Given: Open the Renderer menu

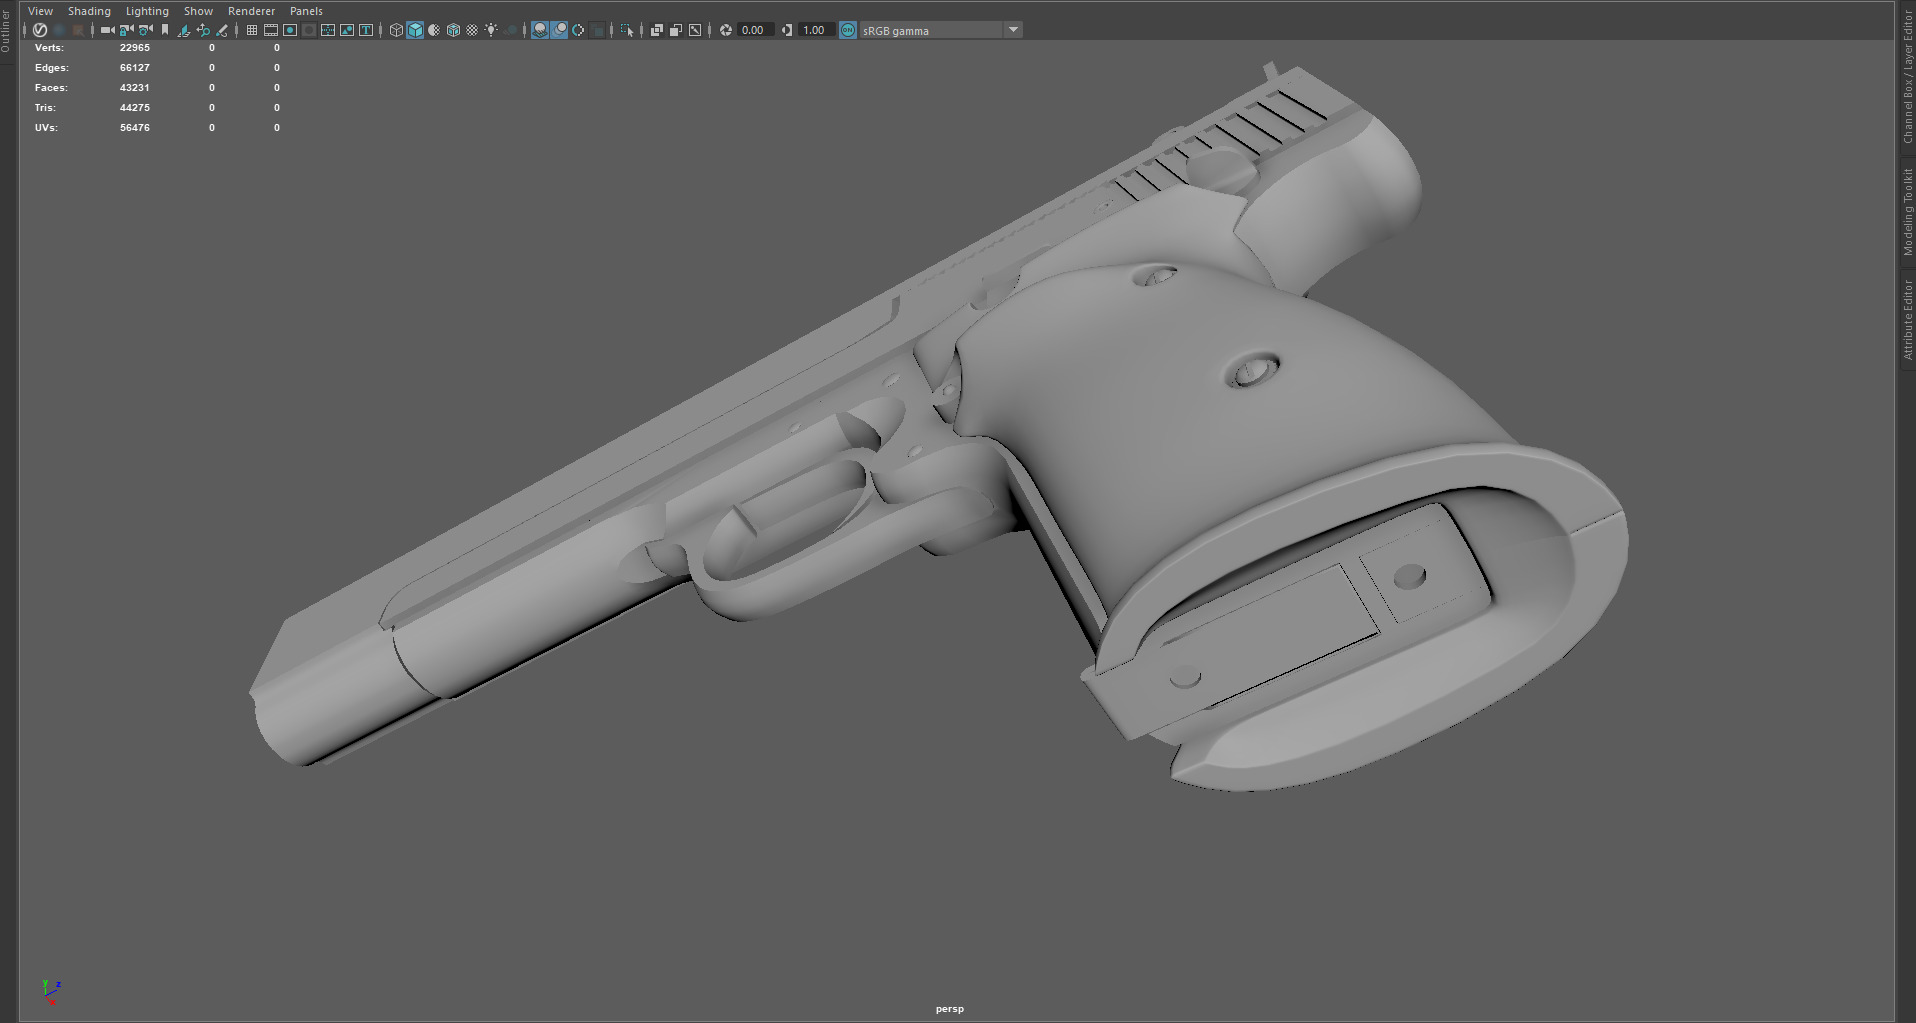Looking at the screenshot, I should tap(251, 11).
